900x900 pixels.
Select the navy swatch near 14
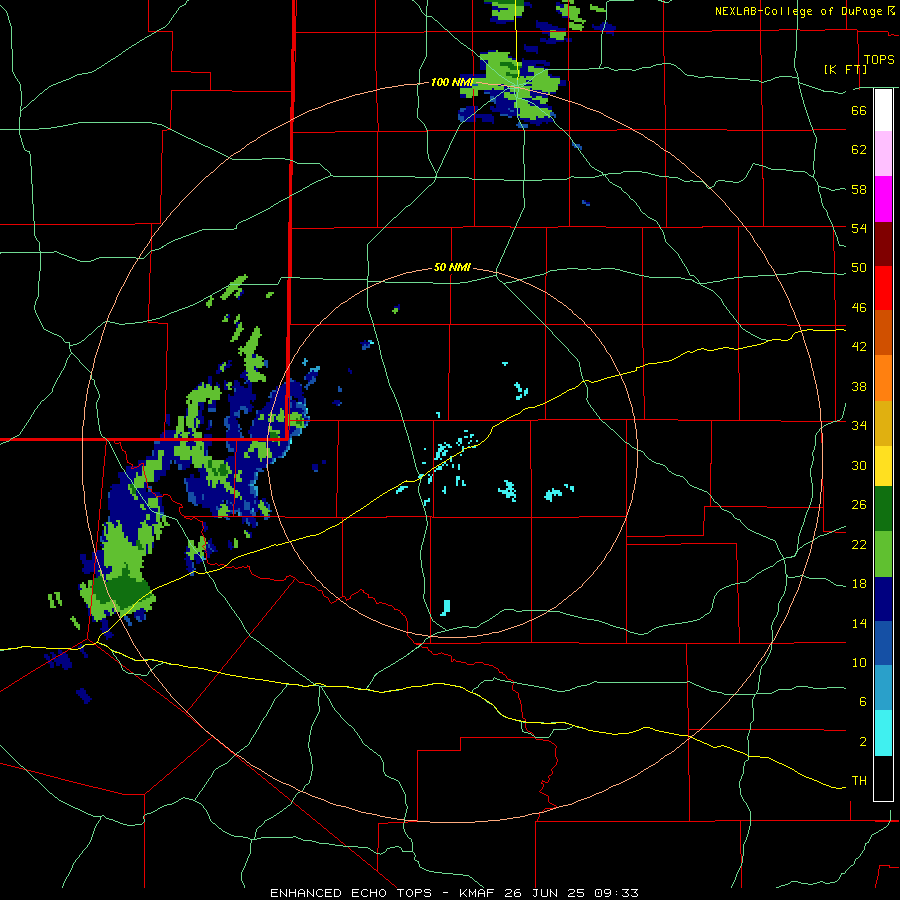[883, 599]
